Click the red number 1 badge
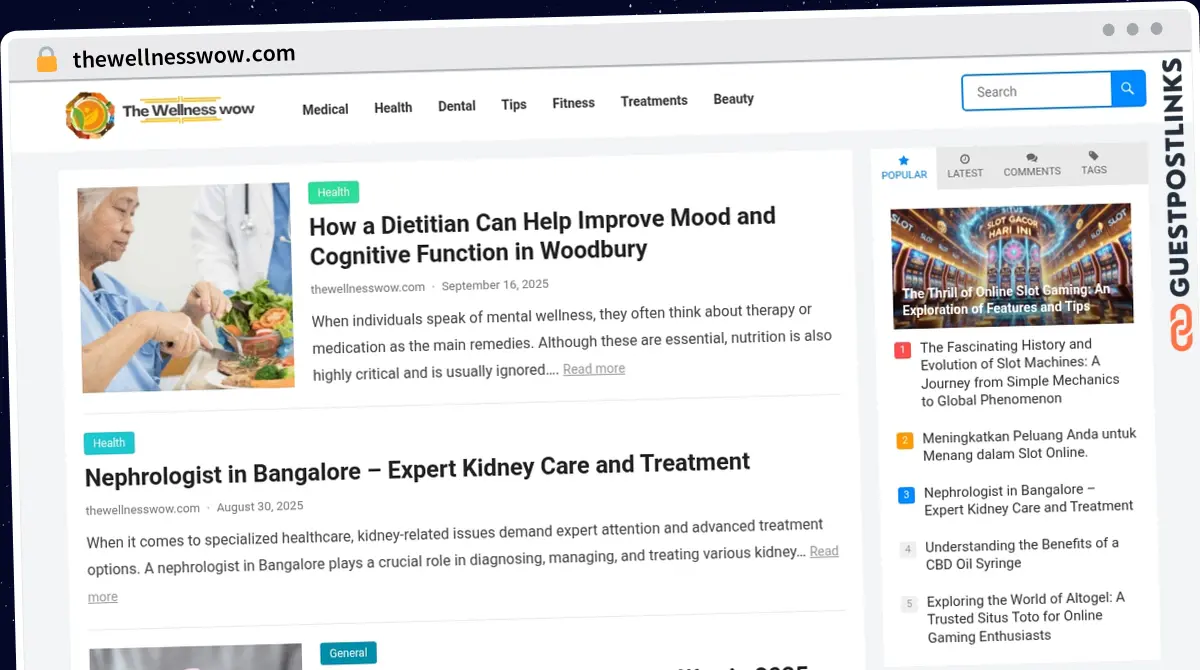The width and height of the screenshot is (1200, 670). point(902,350)
